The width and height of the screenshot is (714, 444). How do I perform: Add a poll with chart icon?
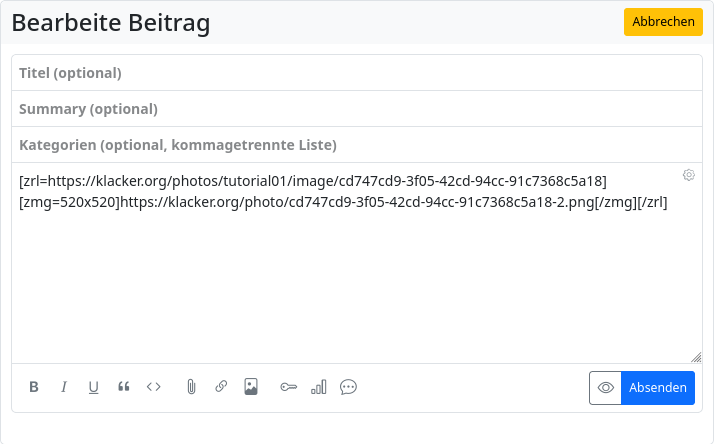(x=319, y=387)
